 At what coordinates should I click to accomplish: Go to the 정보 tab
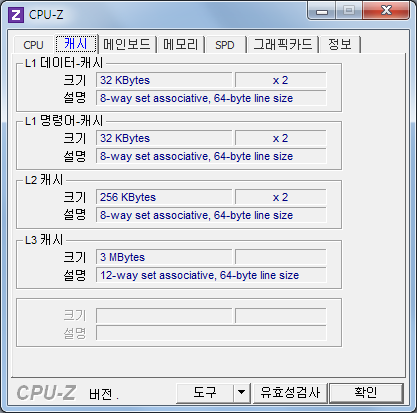(x=340, y=45)
